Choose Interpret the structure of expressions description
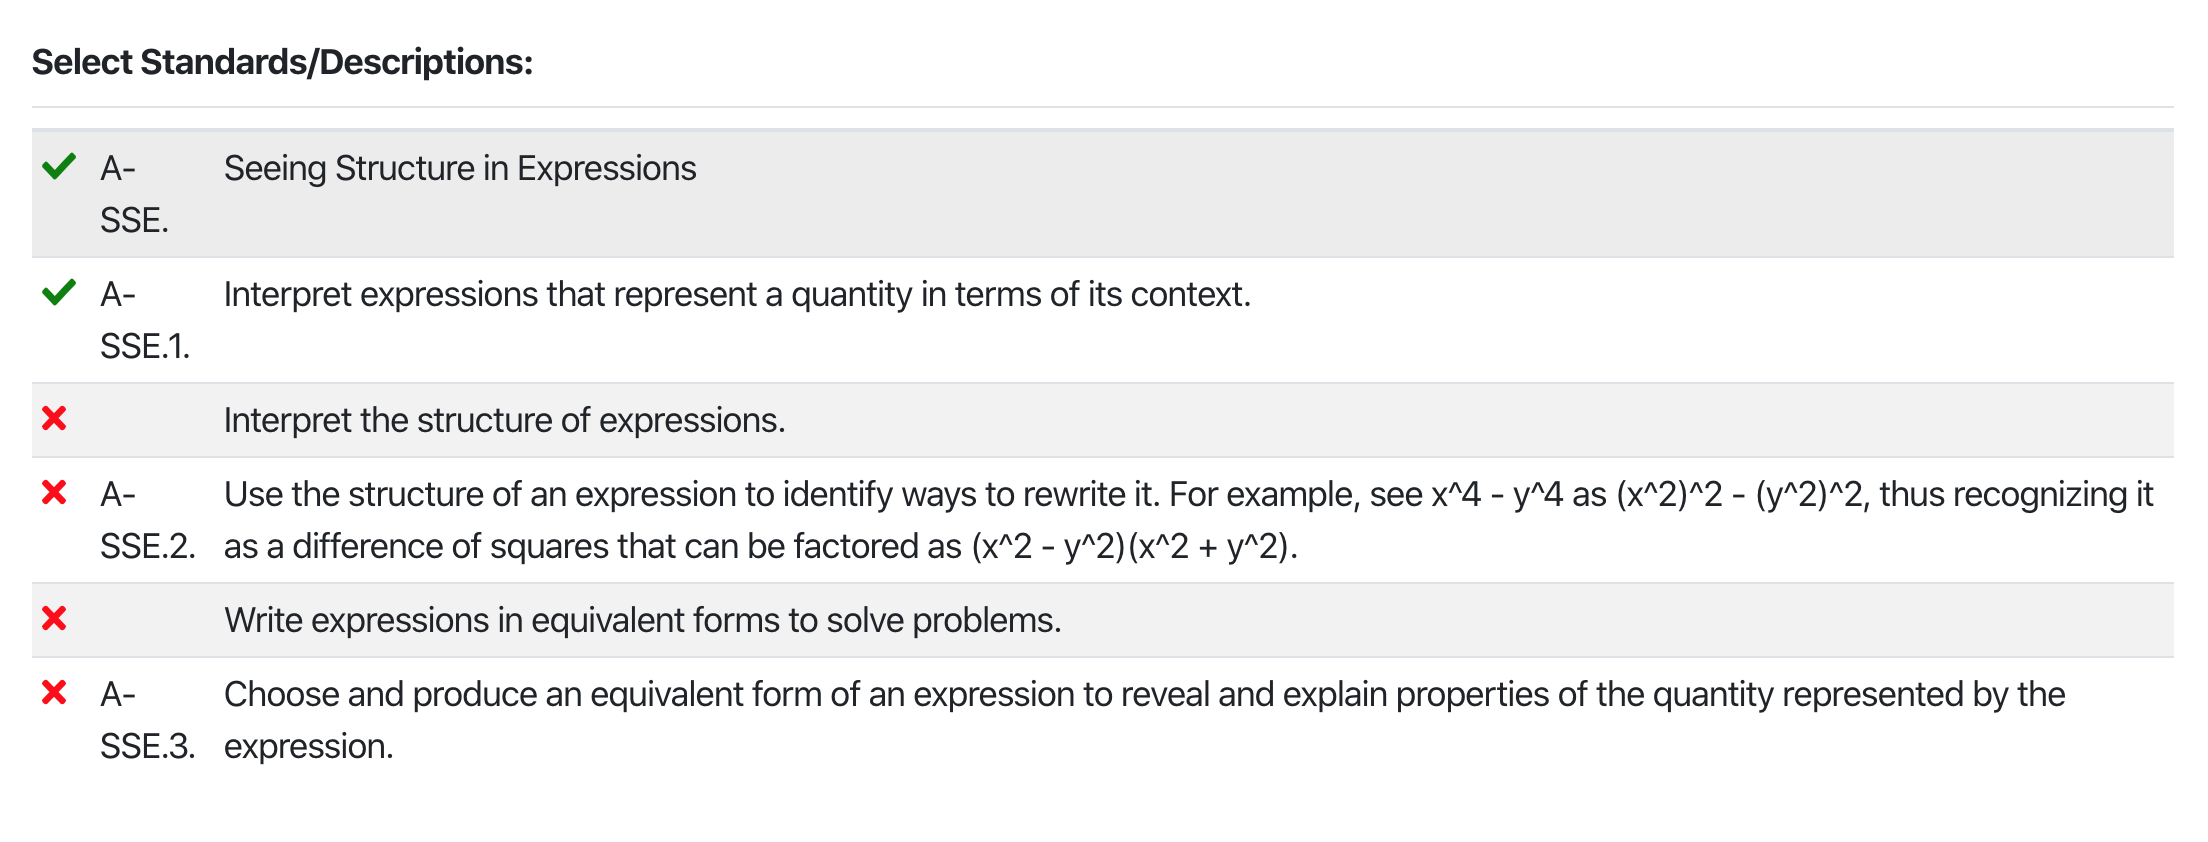The width and height of the screenshot is (2208, 842). pyautogui.click(x=504, y=420)
